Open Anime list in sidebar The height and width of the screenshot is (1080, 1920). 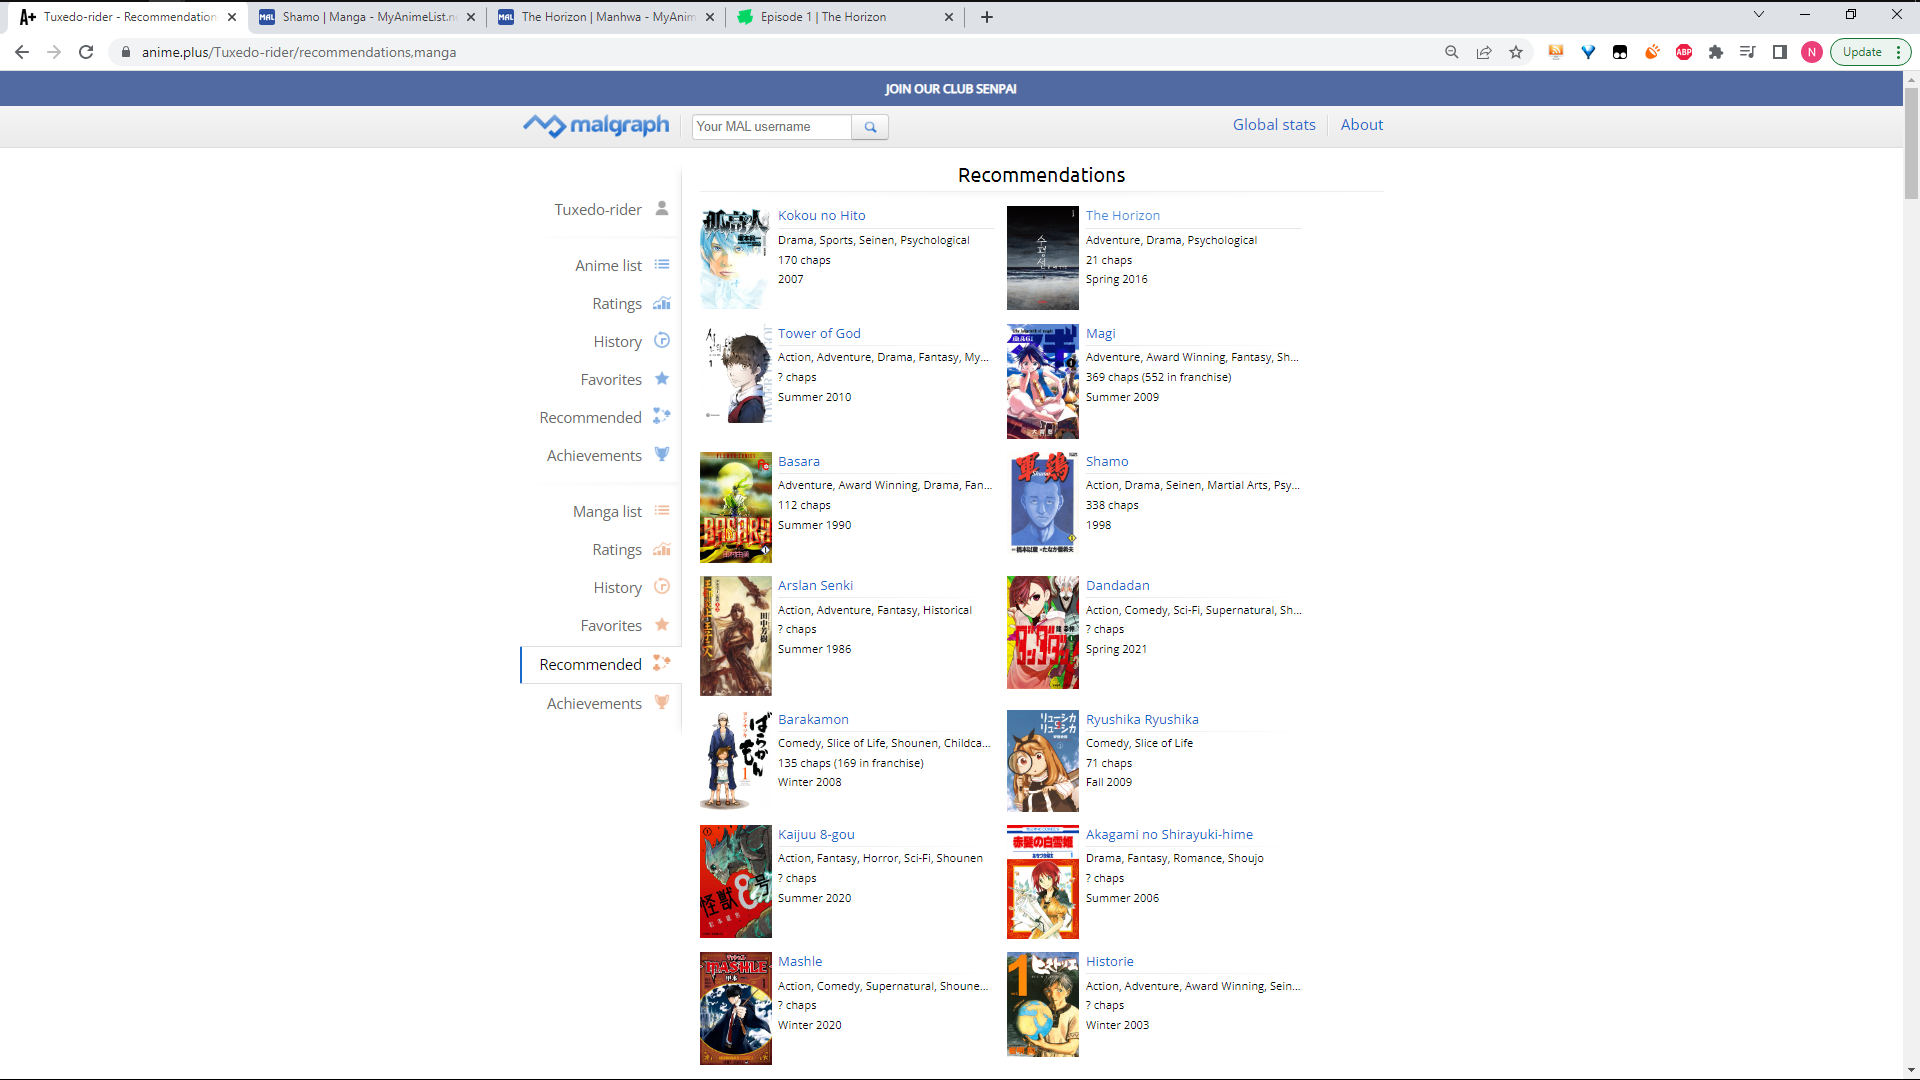pyautogui.click(x=608, y=265)
